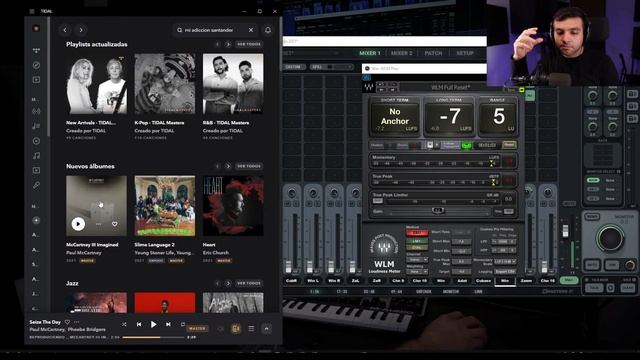Show next Jazz items

click(228, 283)
